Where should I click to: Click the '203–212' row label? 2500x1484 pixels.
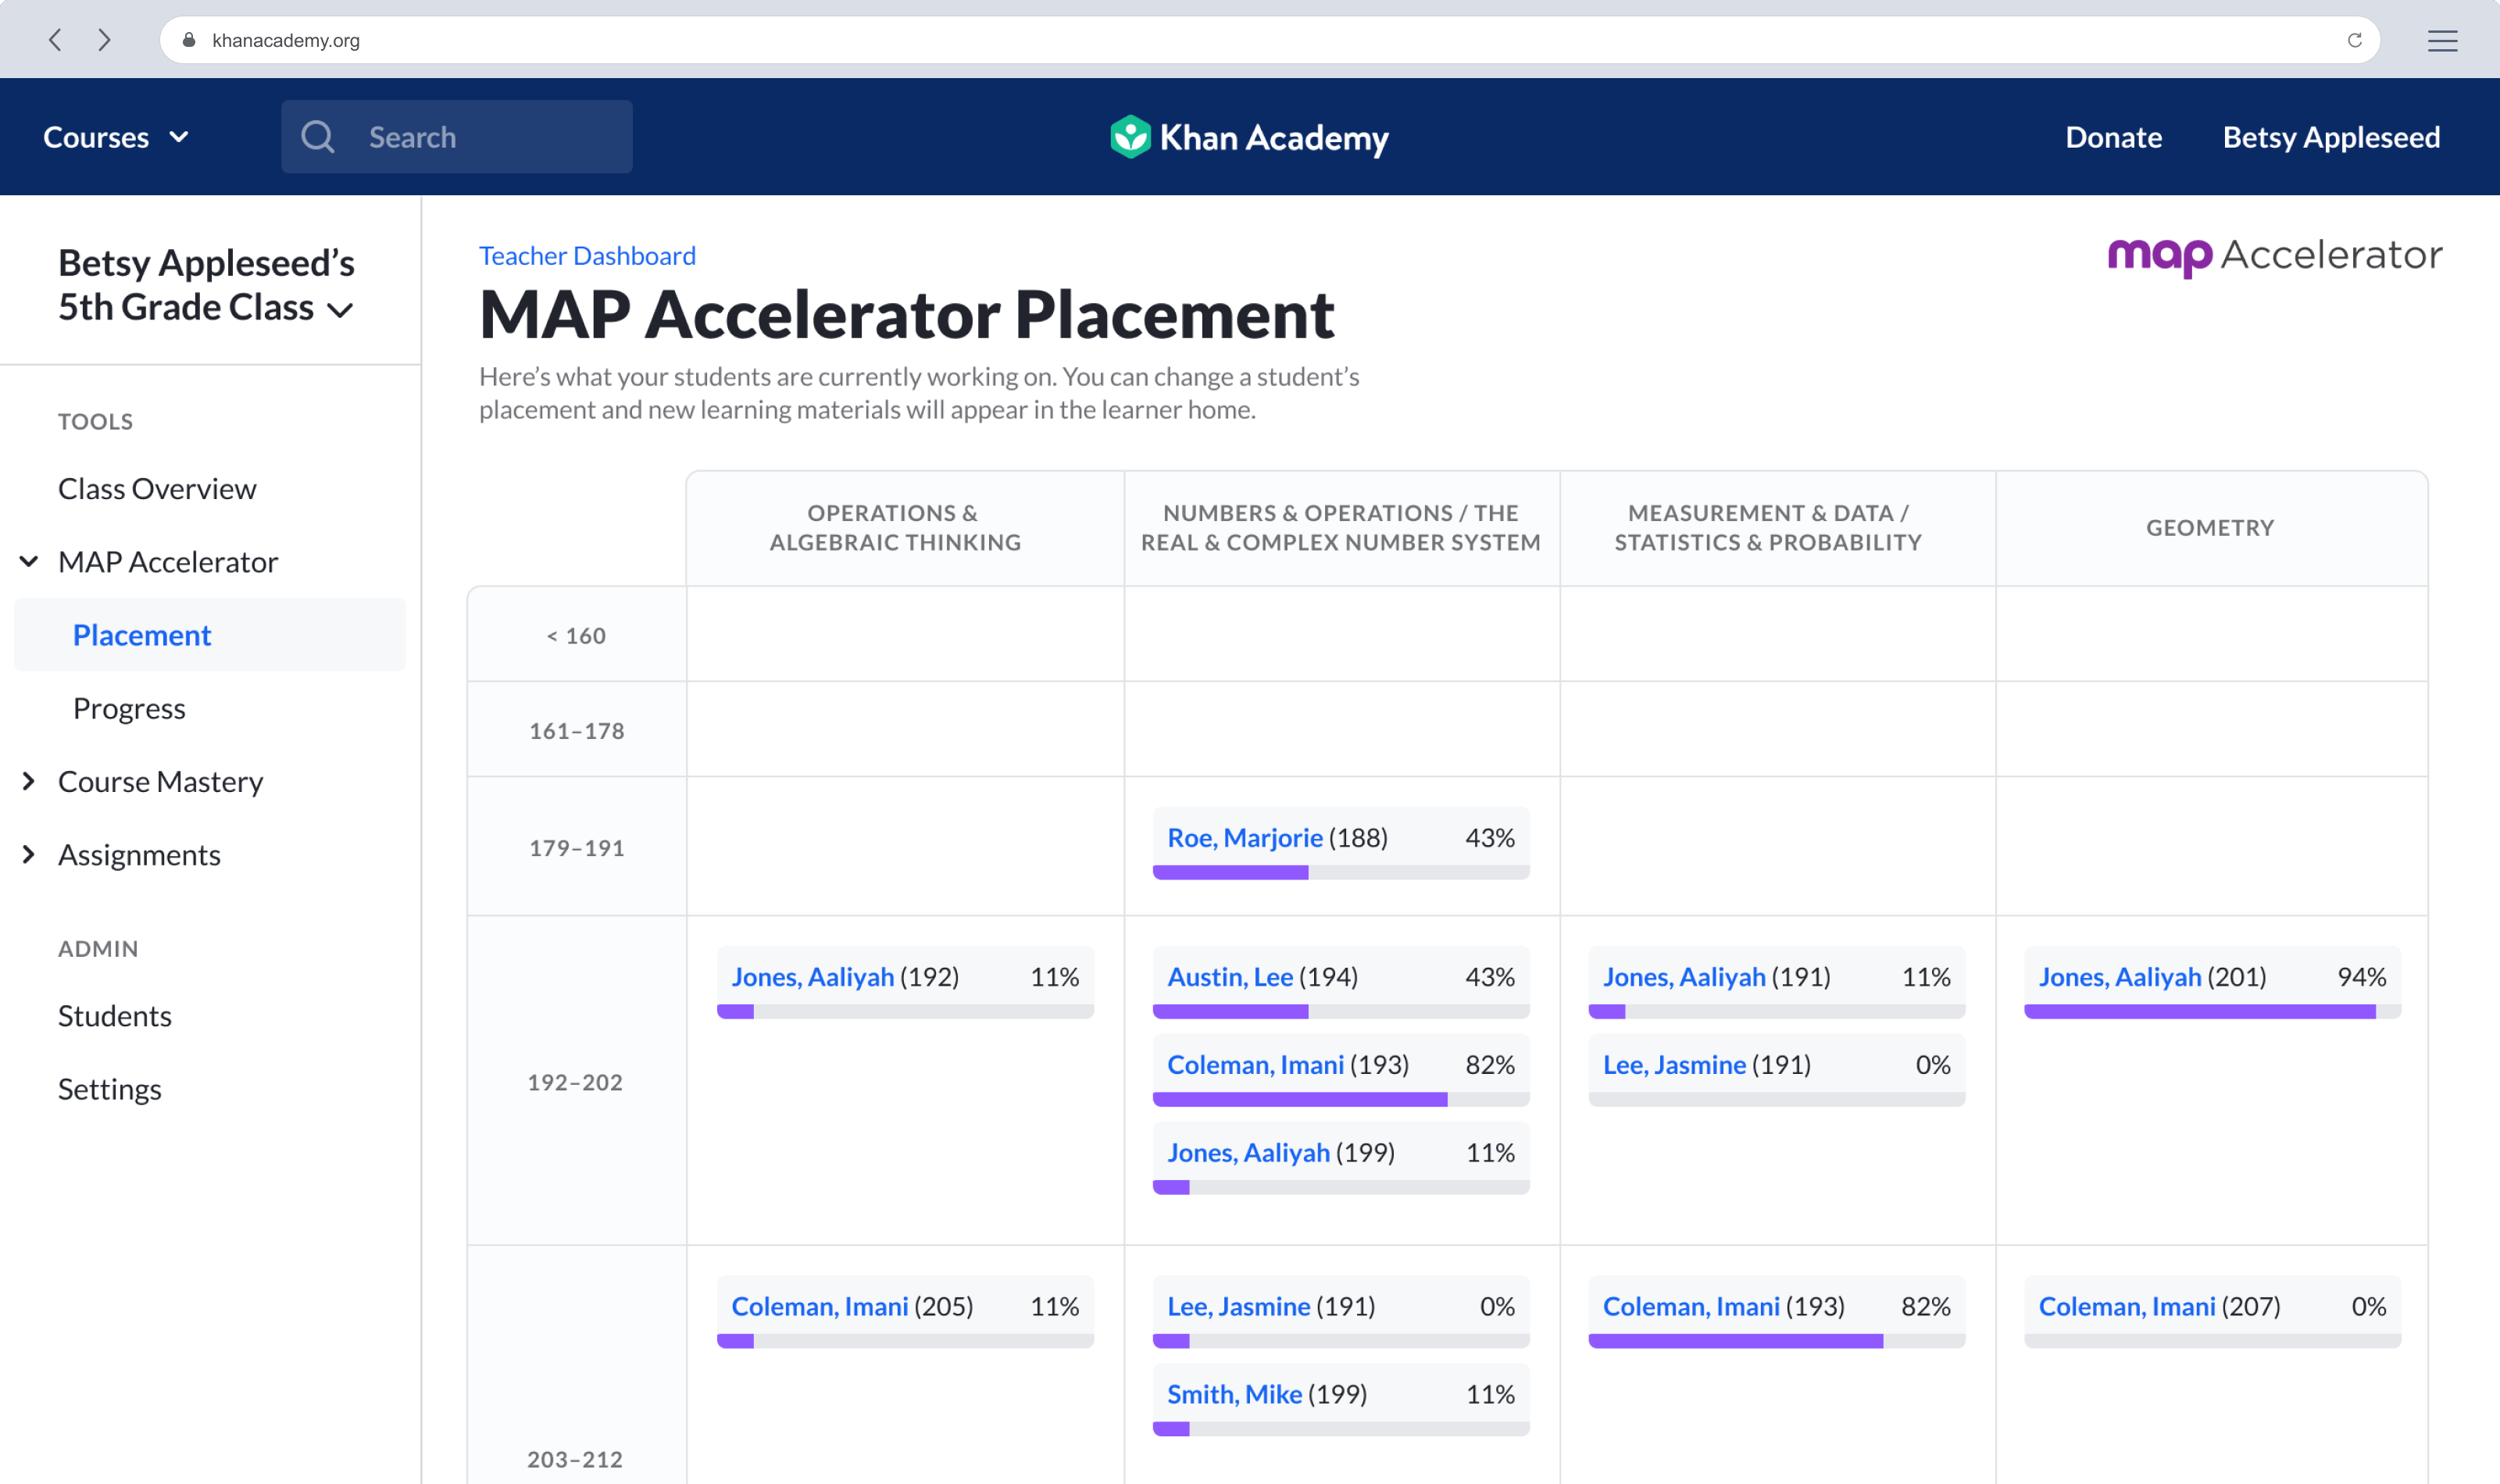(x=575, y=1458)
